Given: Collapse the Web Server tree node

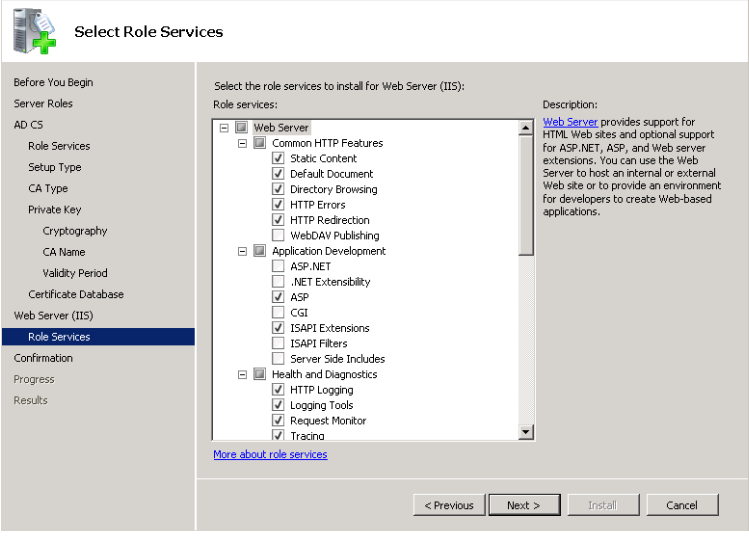Looking at the screenshot, I should pos(224,128).
